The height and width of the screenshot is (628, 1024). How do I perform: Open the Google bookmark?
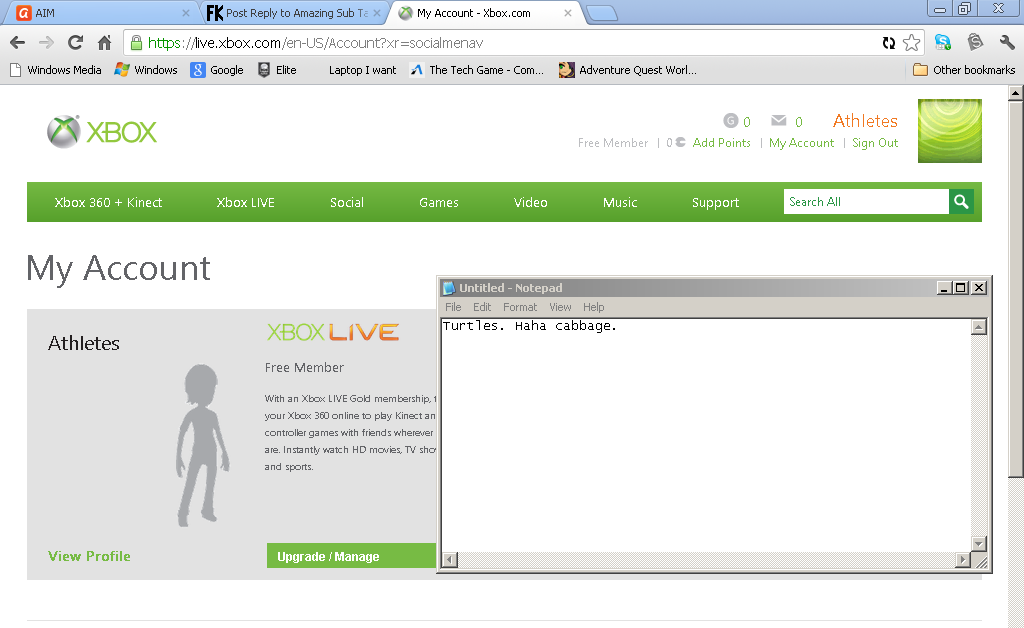coord(217,70)
